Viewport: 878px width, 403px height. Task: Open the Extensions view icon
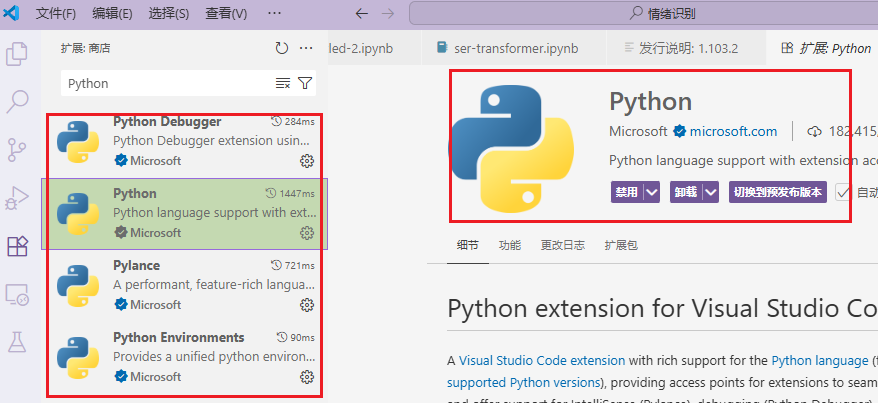pos(17,246)
